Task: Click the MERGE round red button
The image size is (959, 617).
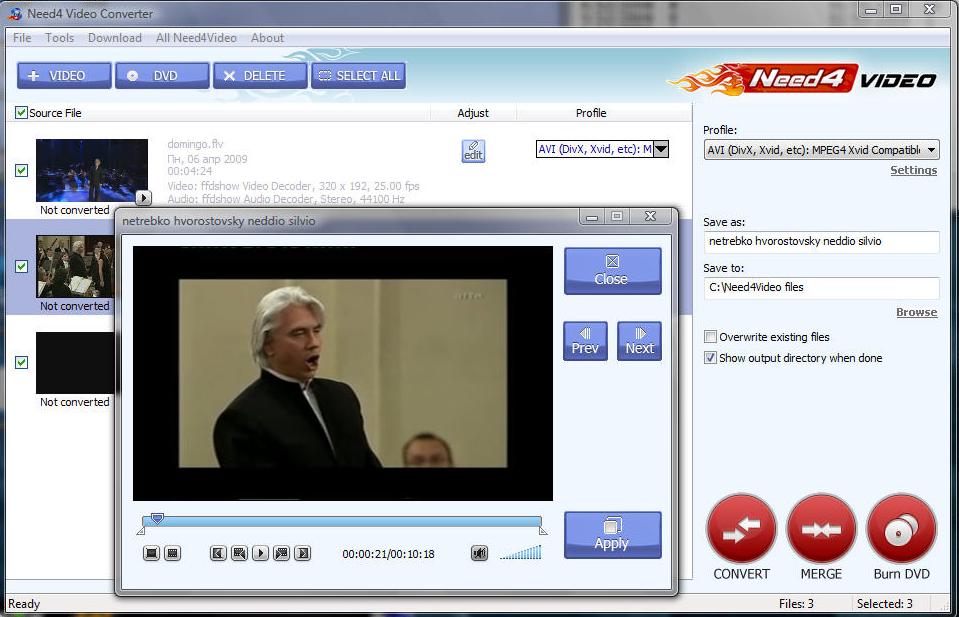Action: [x=821, y=529]
